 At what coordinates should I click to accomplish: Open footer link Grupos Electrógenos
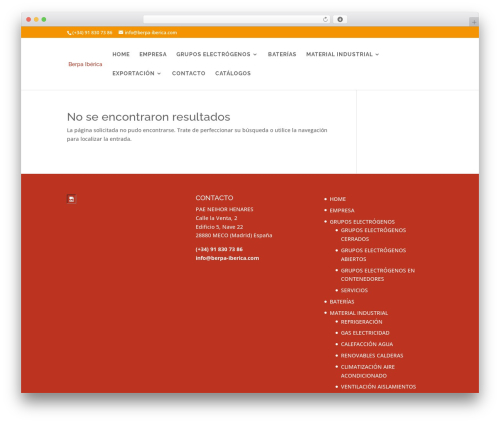[x=362, y=222]
